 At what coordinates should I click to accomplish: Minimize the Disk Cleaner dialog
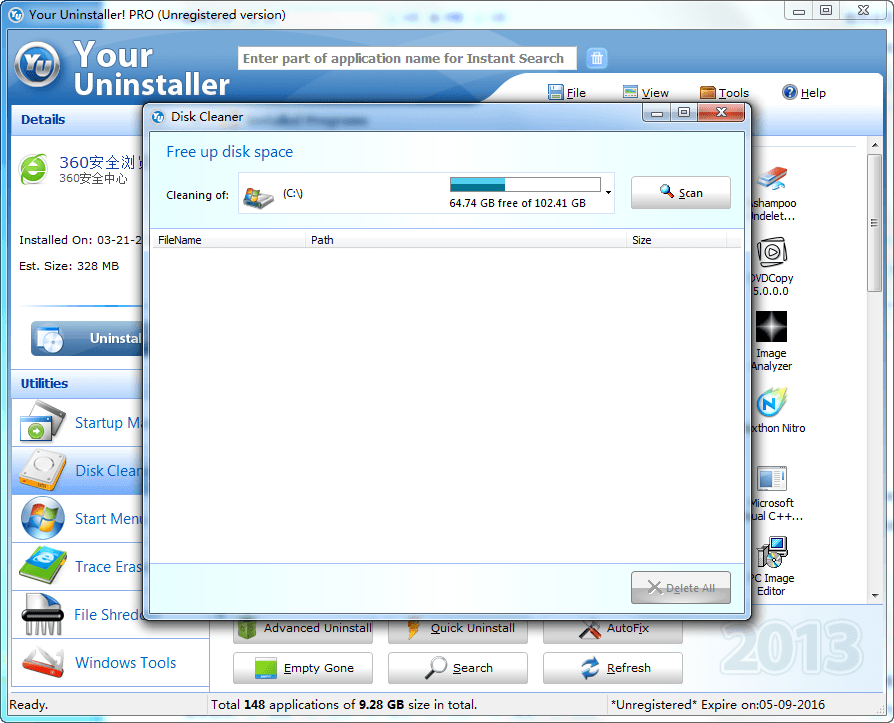click(657, 112)
